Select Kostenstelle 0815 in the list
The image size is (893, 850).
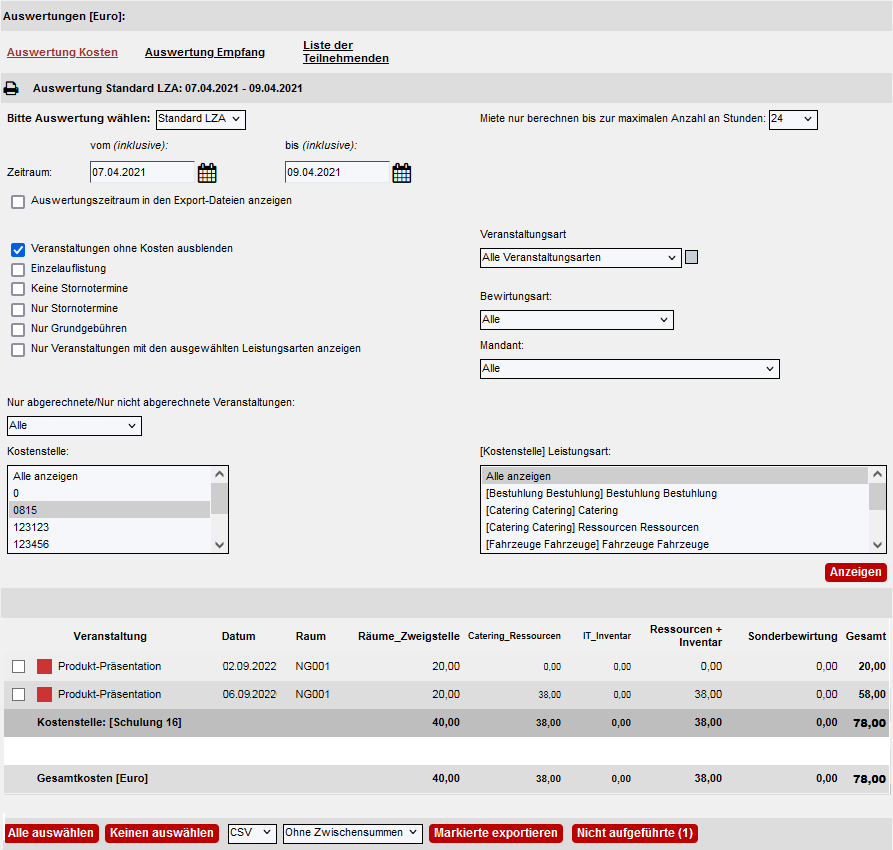tap(110, 510)
